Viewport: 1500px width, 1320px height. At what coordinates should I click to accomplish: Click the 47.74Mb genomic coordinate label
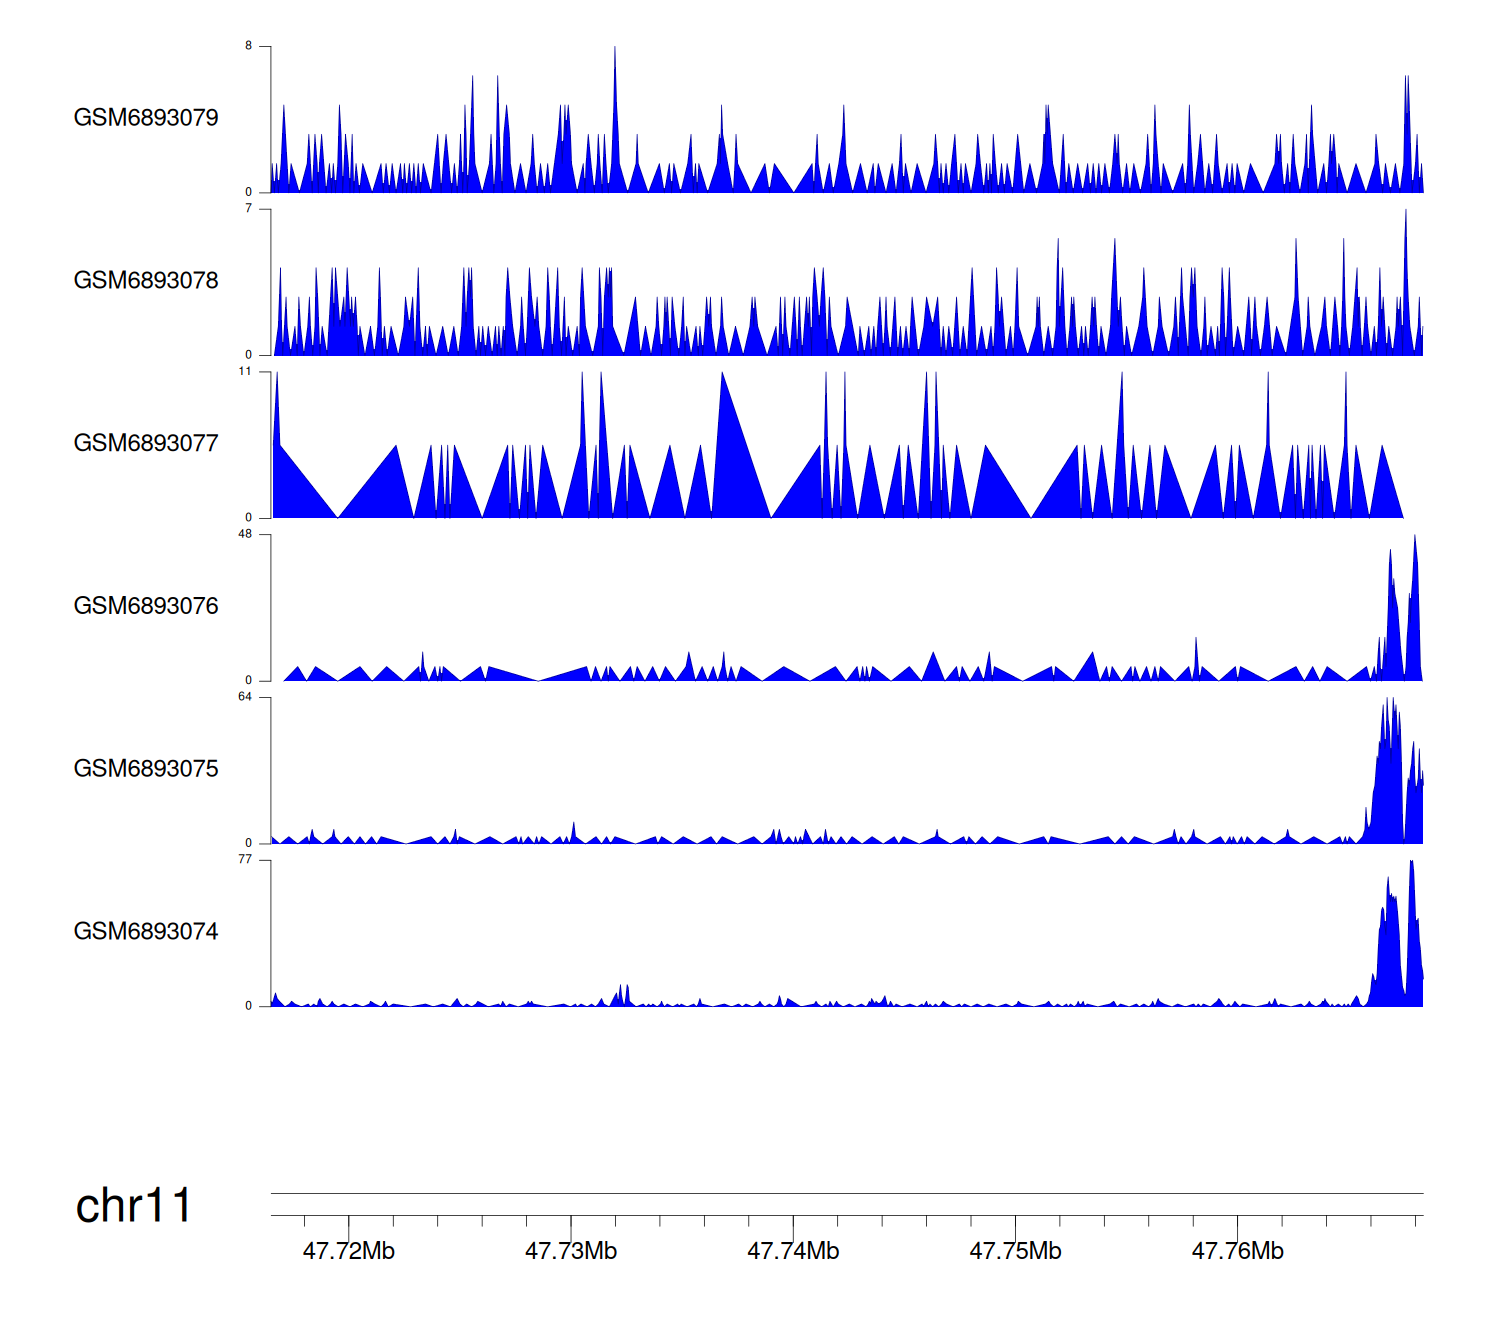pos(793,1252)
